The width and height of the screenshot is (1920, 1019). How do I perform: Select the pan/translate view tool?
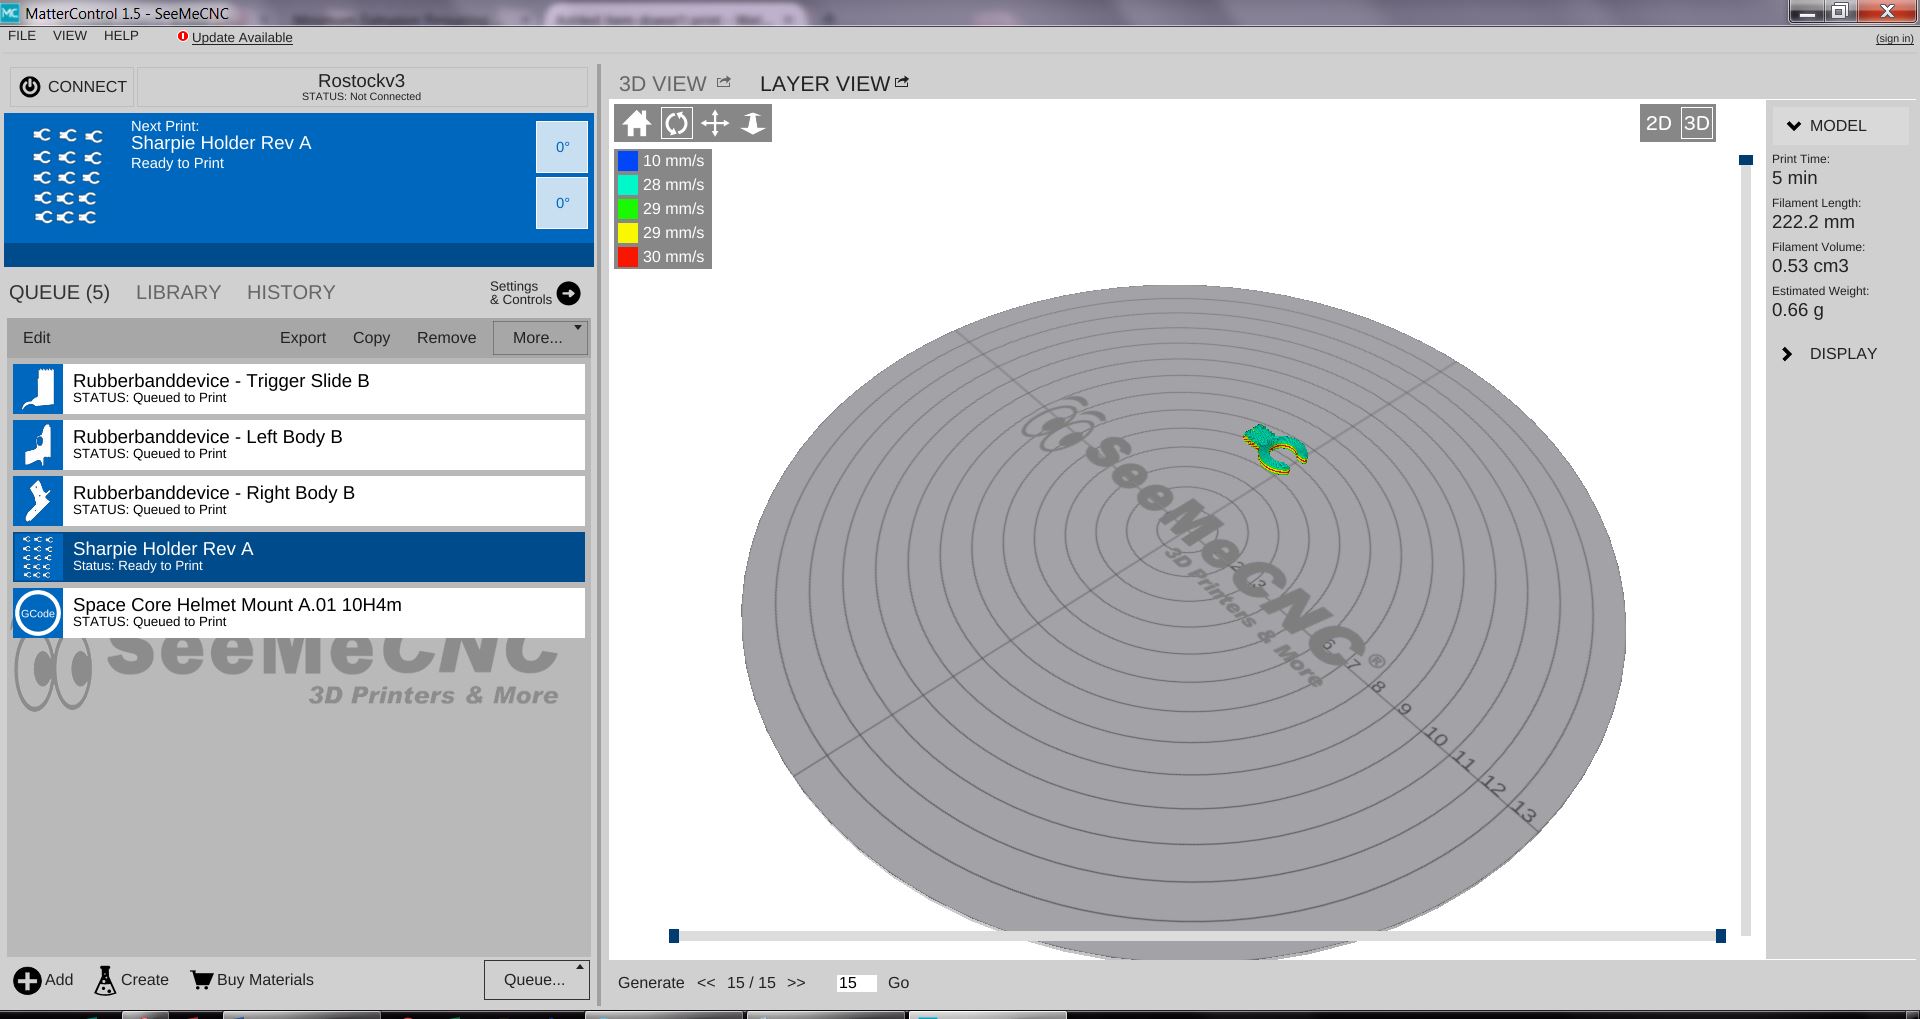coord(715,123)
